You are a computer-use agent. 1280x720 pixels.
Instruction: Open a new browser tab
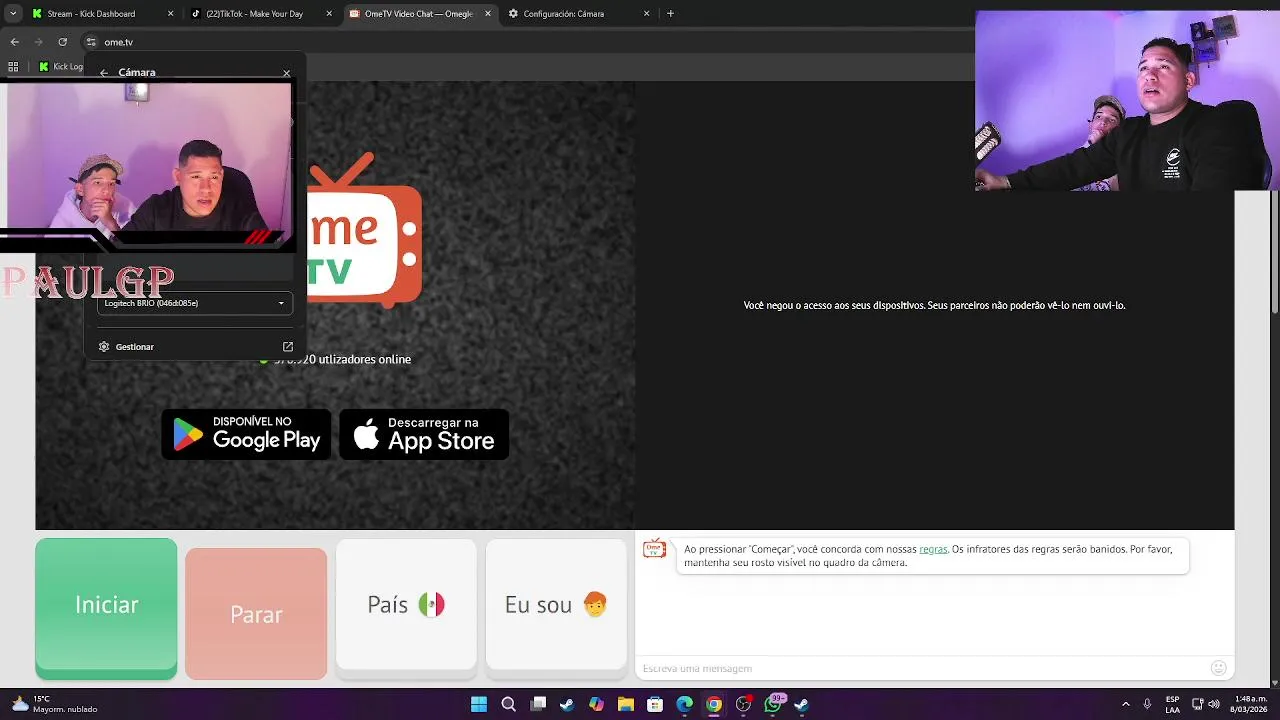[670, 14]
